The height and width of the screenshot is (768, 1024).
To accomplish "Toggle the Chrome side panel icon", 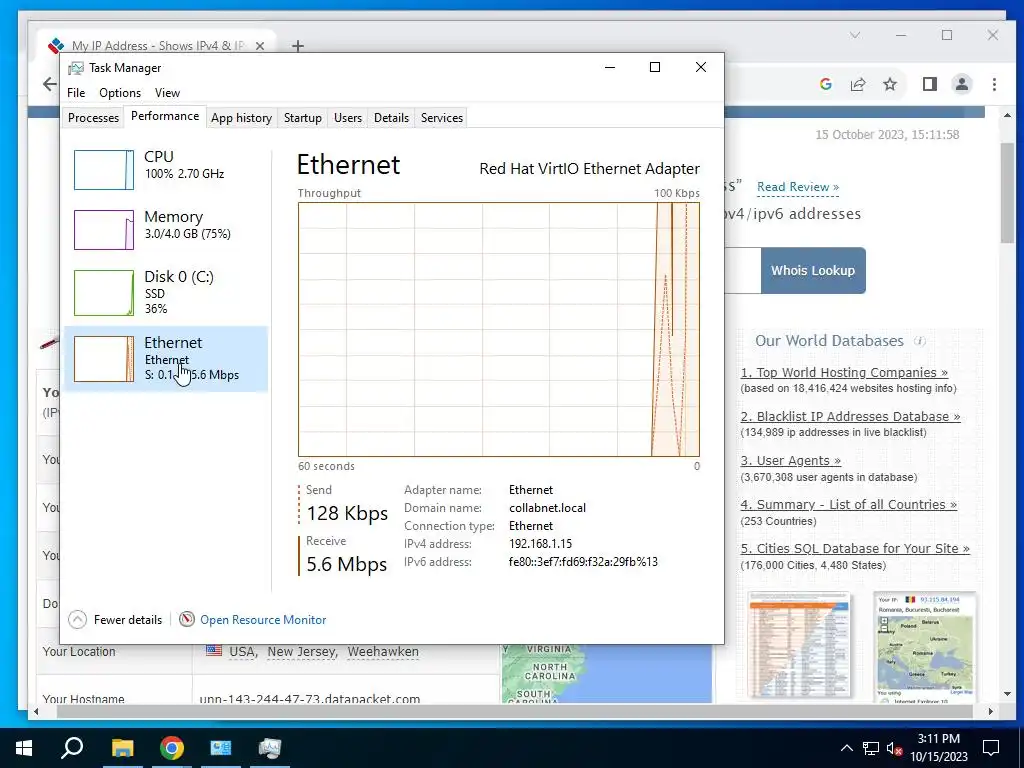I will (x=930, y=84).
